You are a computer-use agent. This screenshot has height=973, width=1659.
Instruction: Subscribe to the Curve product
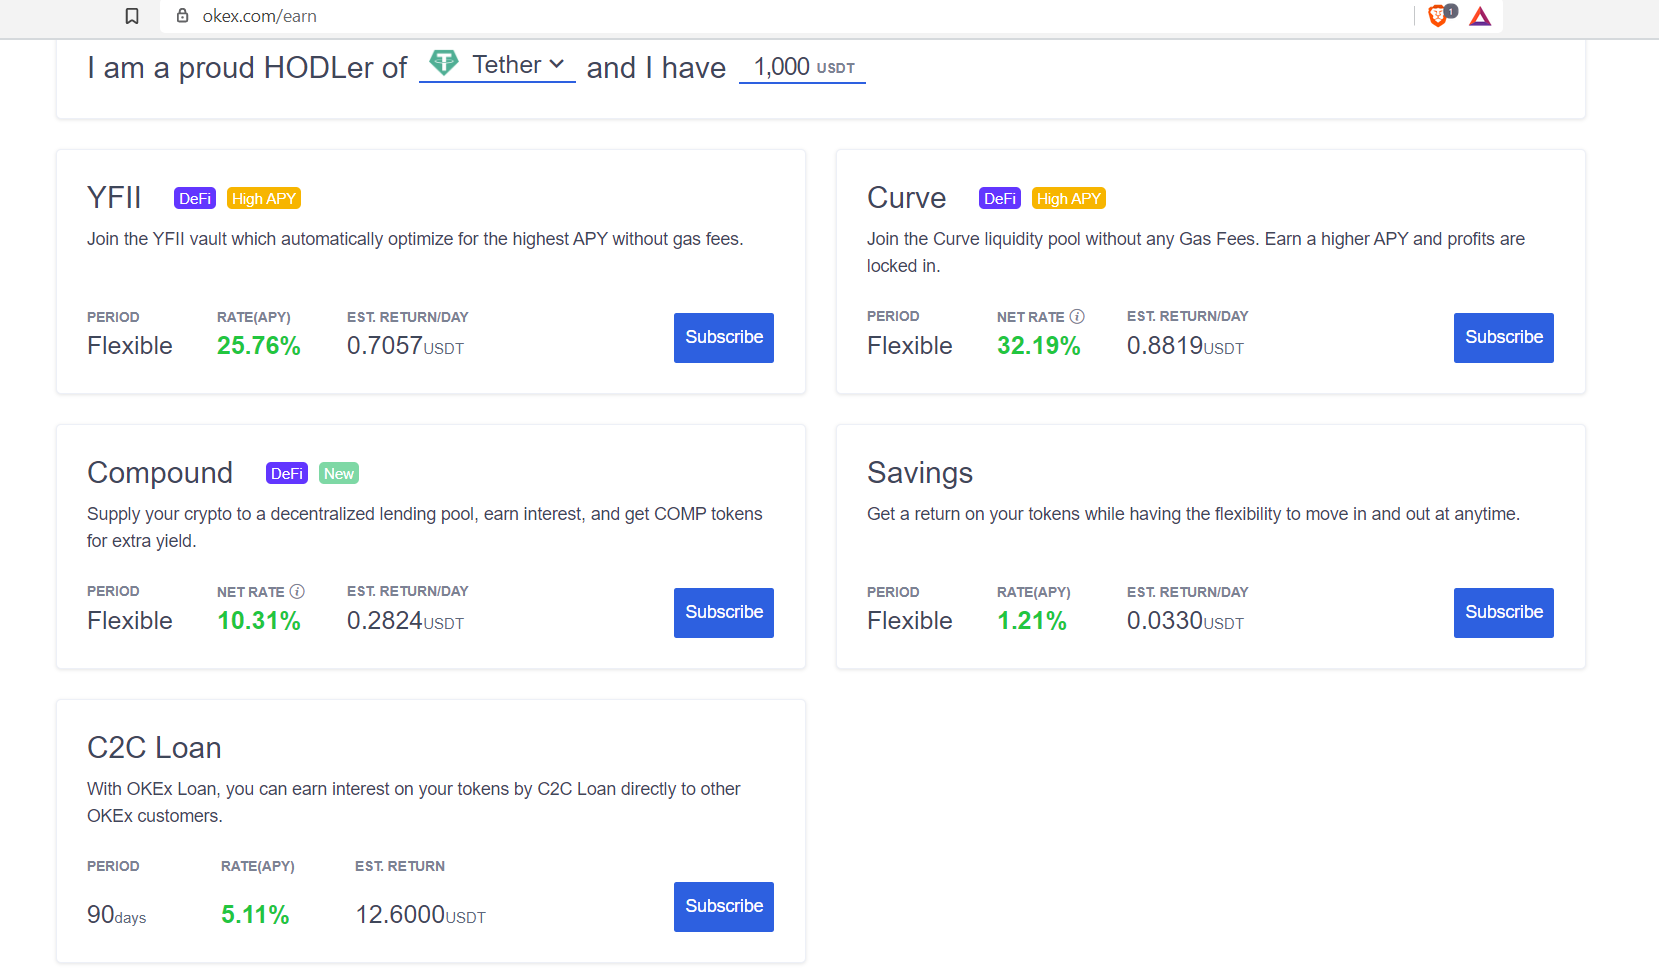click(x=1504, y=338)
